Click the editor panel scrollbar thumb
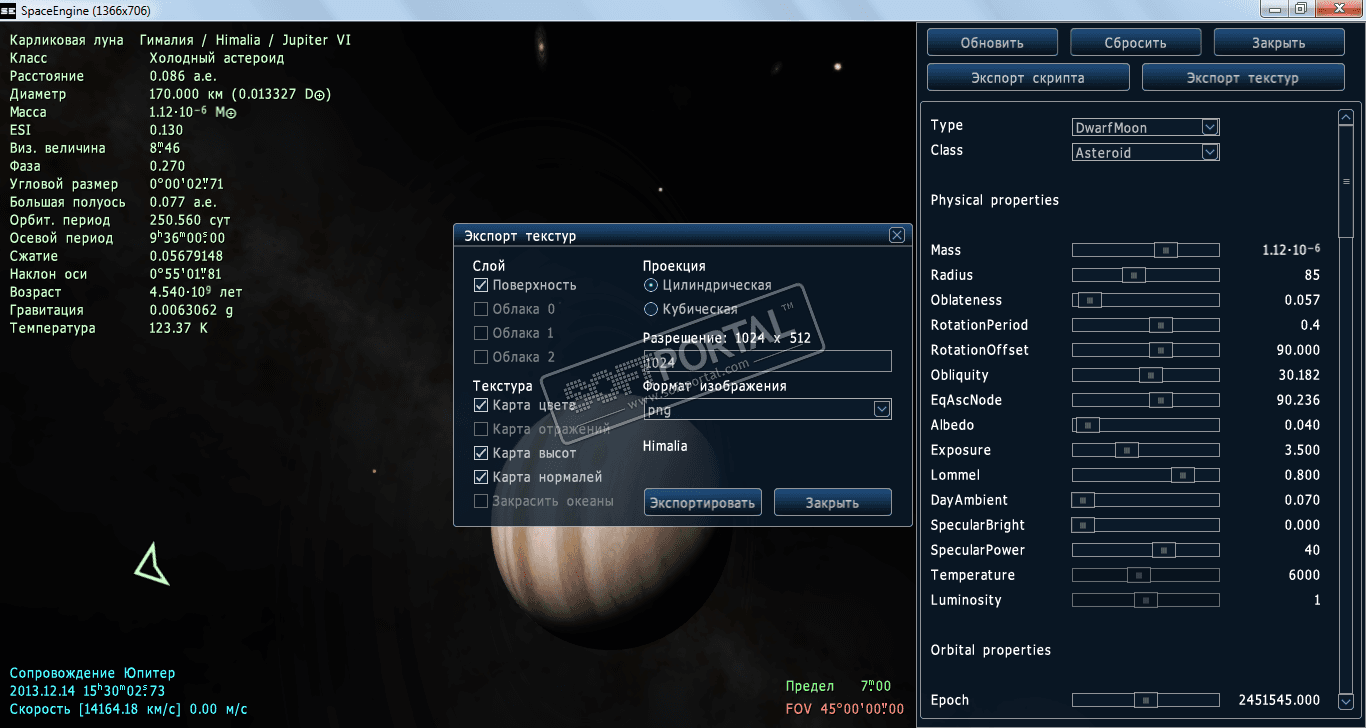The width and height of the screenshot is (1366, 728). click(x=1345, y=181)
